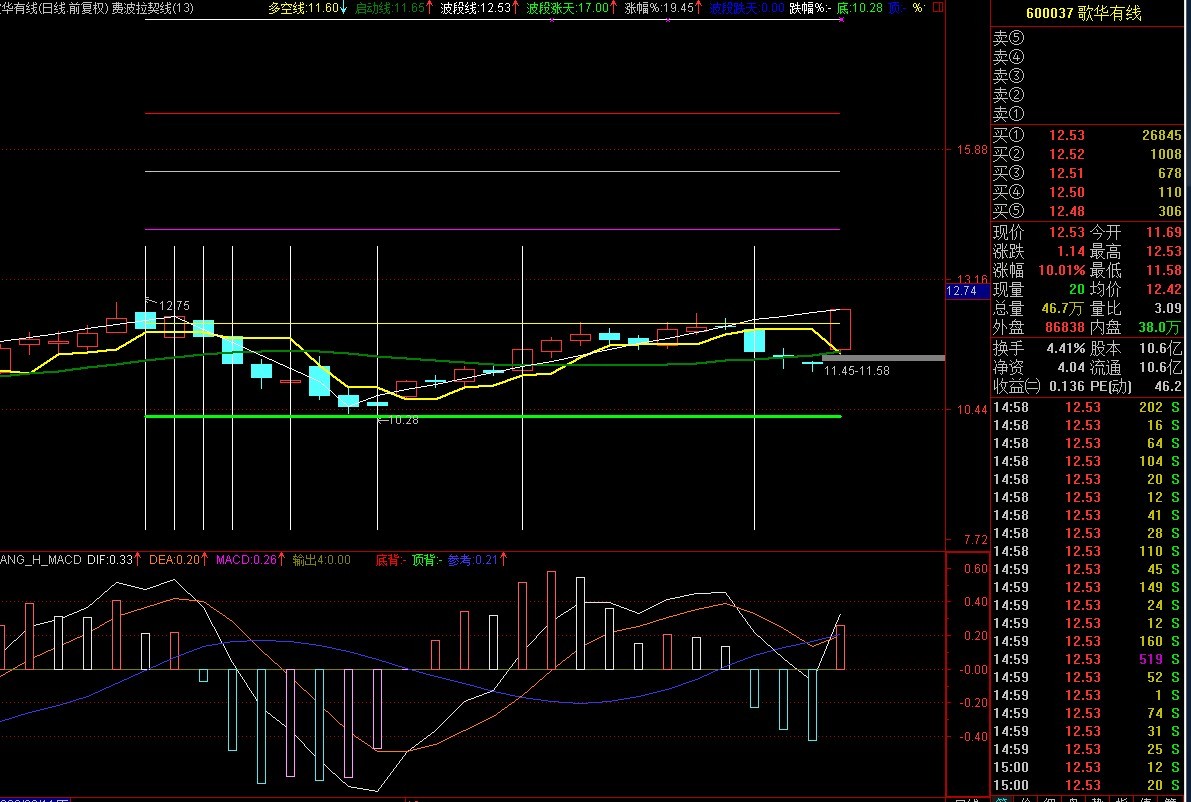Click the 10.28 low price marker on the chart
The width and height of the screenshot is (1191, 802).
click(x=400, y=420)
